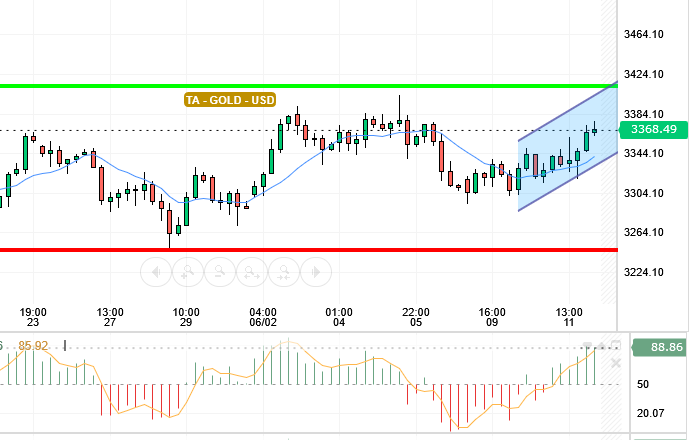693x440 pixels.
Task: Close the oscillator panel with the X
Action: click(616, 363)
